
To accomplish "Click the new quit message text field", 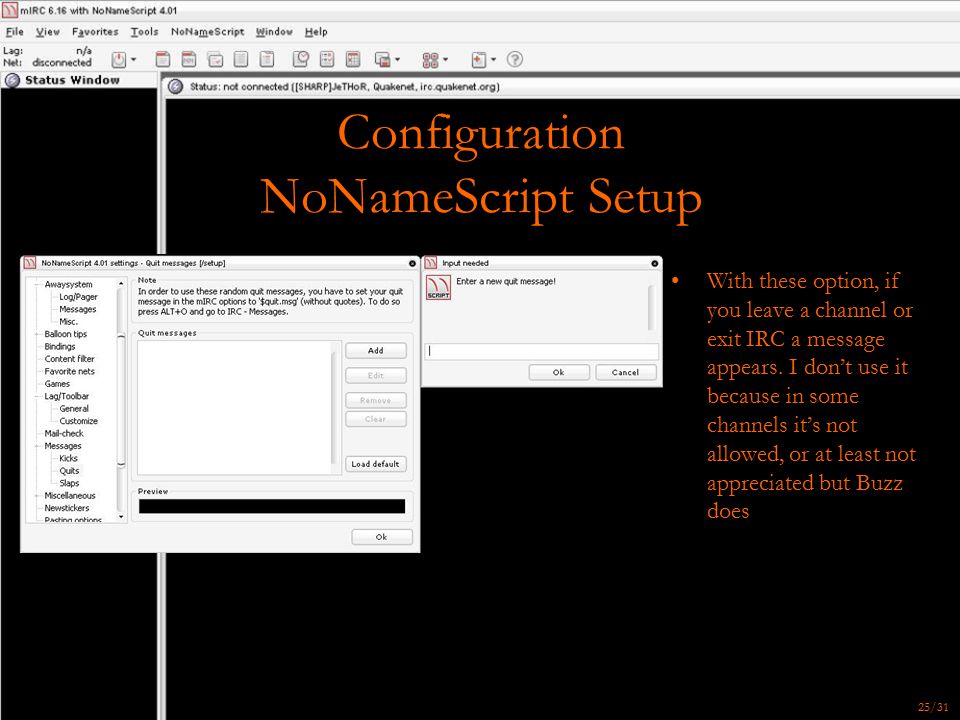I will (542, 351).
